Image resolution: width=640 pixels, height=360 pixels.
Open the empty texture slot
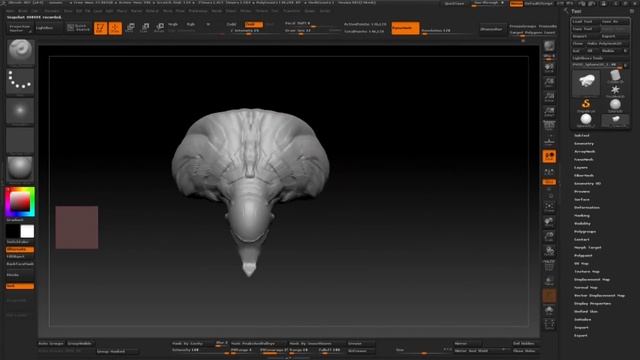tap(20, 140)
